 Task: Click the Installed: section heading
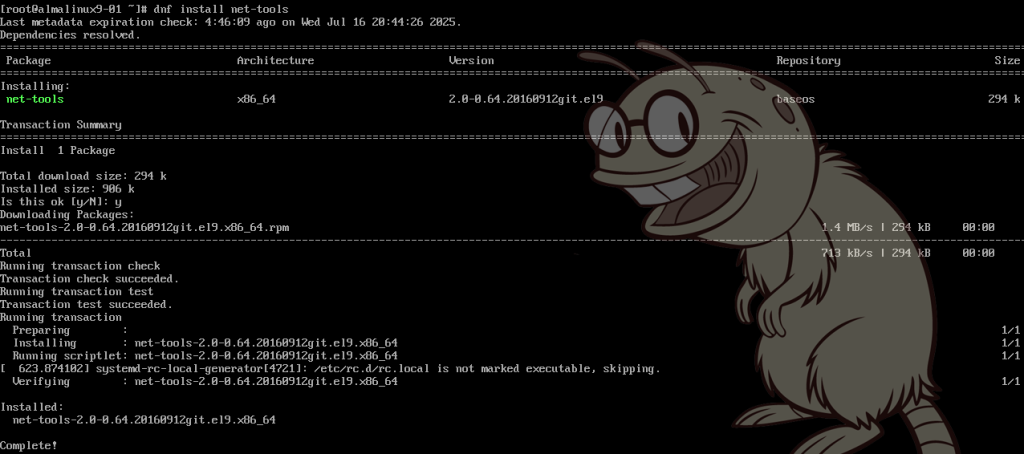pyautogui.click(x=32, y=407)
